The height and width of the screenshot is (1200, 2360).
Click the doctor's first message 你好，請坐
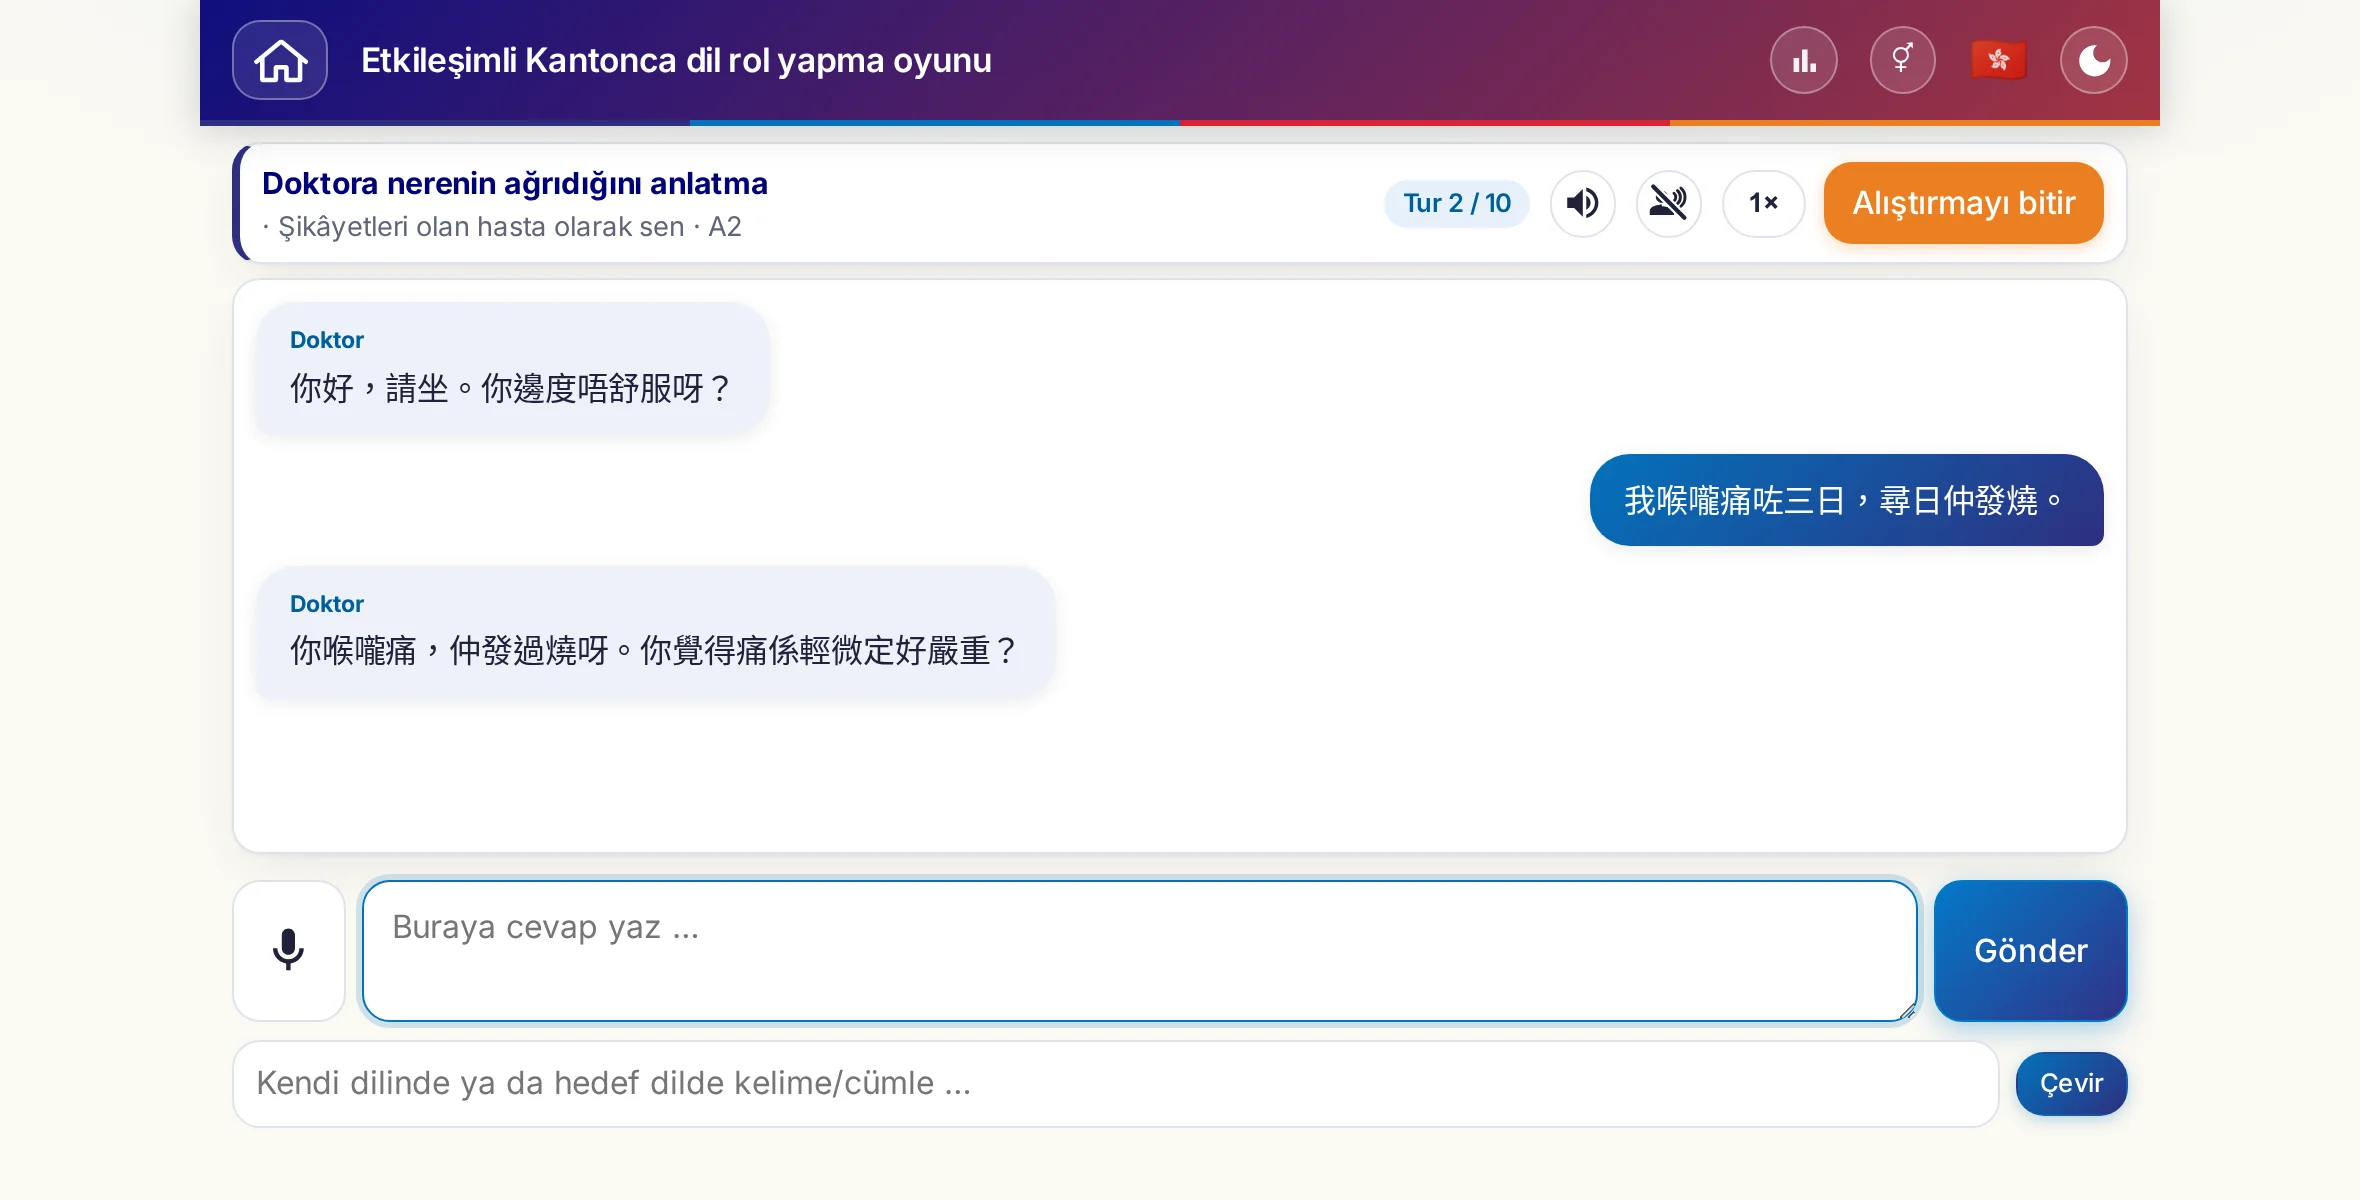[512, 369]
